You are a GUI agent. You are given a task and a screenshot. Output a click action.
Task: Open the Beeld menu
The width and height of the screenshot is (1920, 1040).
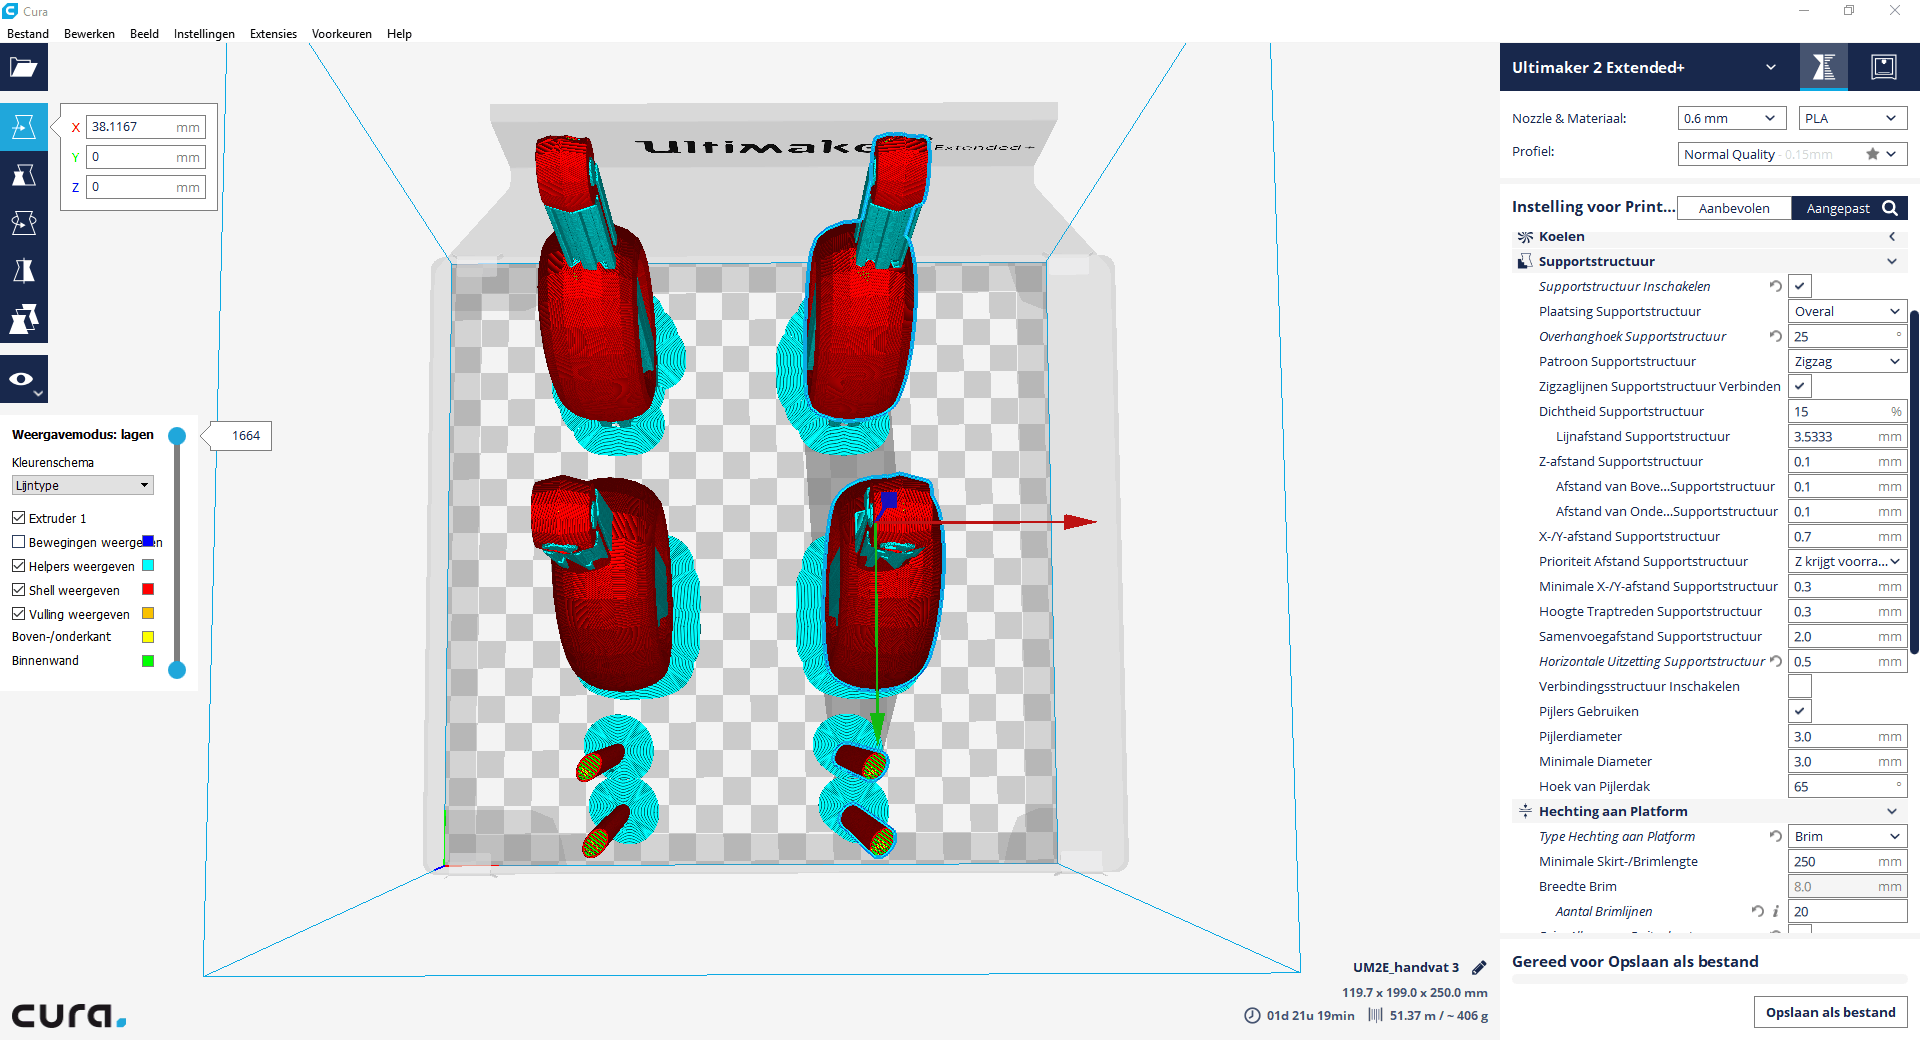coord(144,33)
